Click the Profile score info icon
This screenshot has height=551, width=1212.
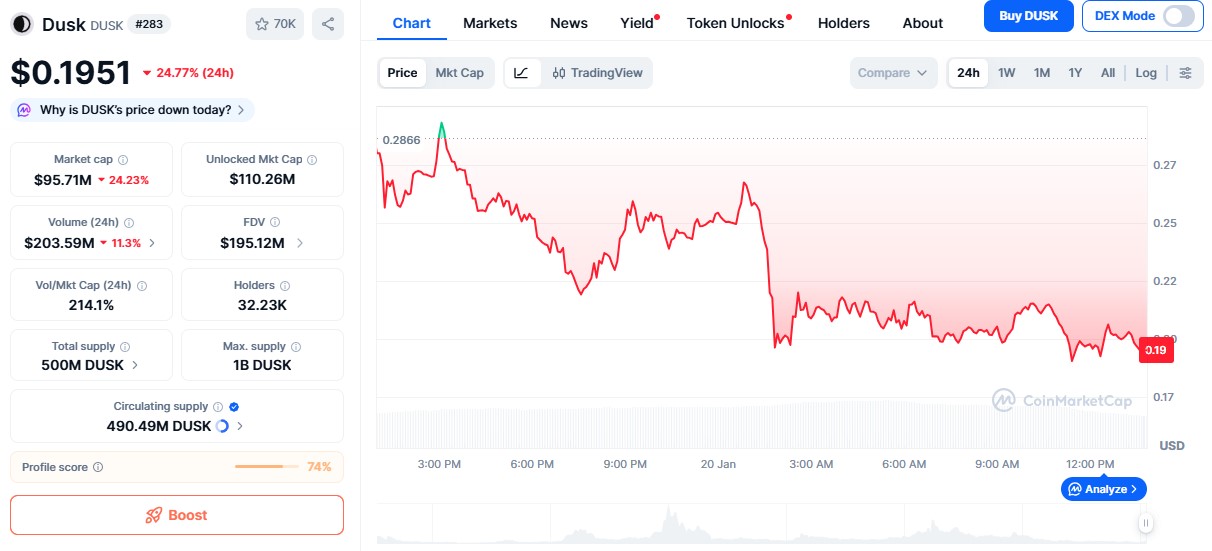click(x=98, y=467)
